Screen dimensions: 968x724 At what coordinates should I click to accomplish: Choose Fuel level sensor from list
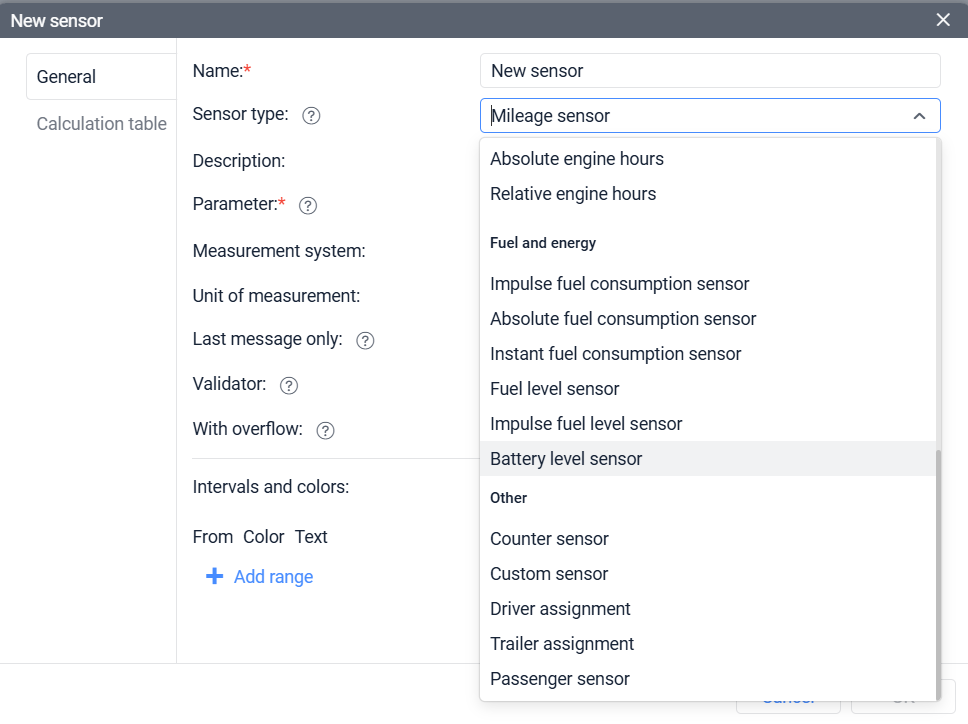(x=555, y=389)
